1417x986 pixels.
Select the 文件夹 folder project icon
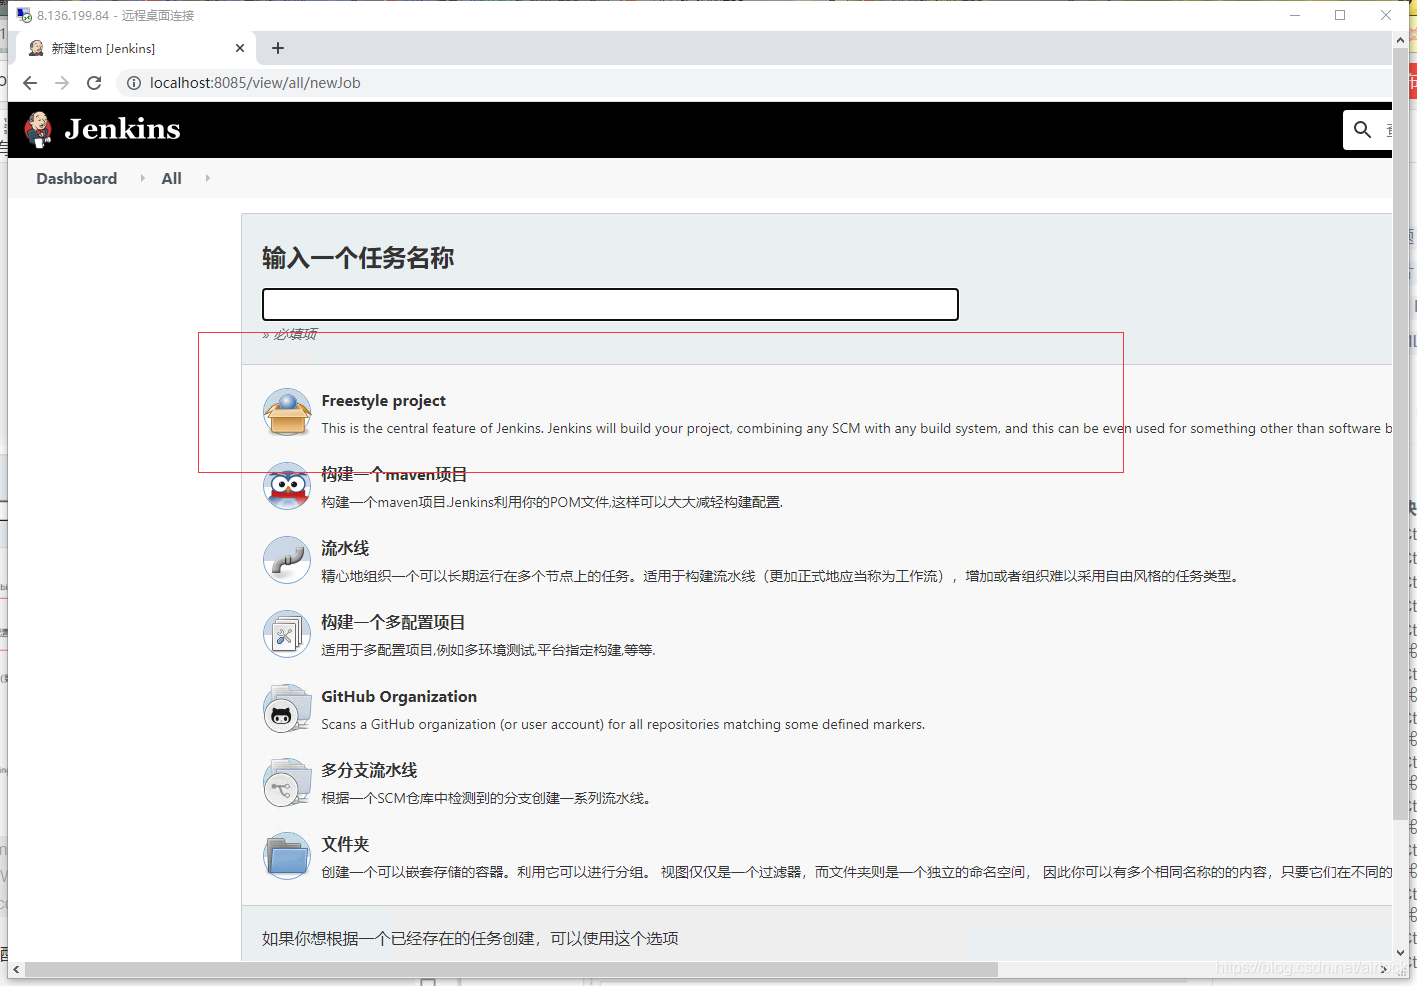287,856
